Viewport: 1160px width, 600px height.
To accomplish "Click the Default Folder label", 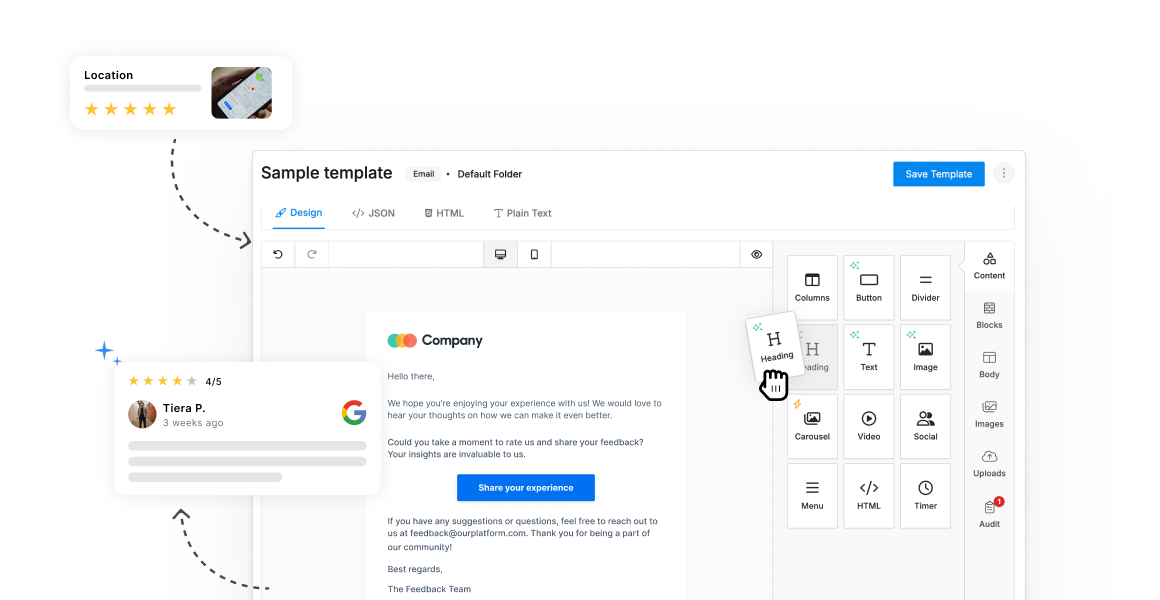I will tap(490, 174).
